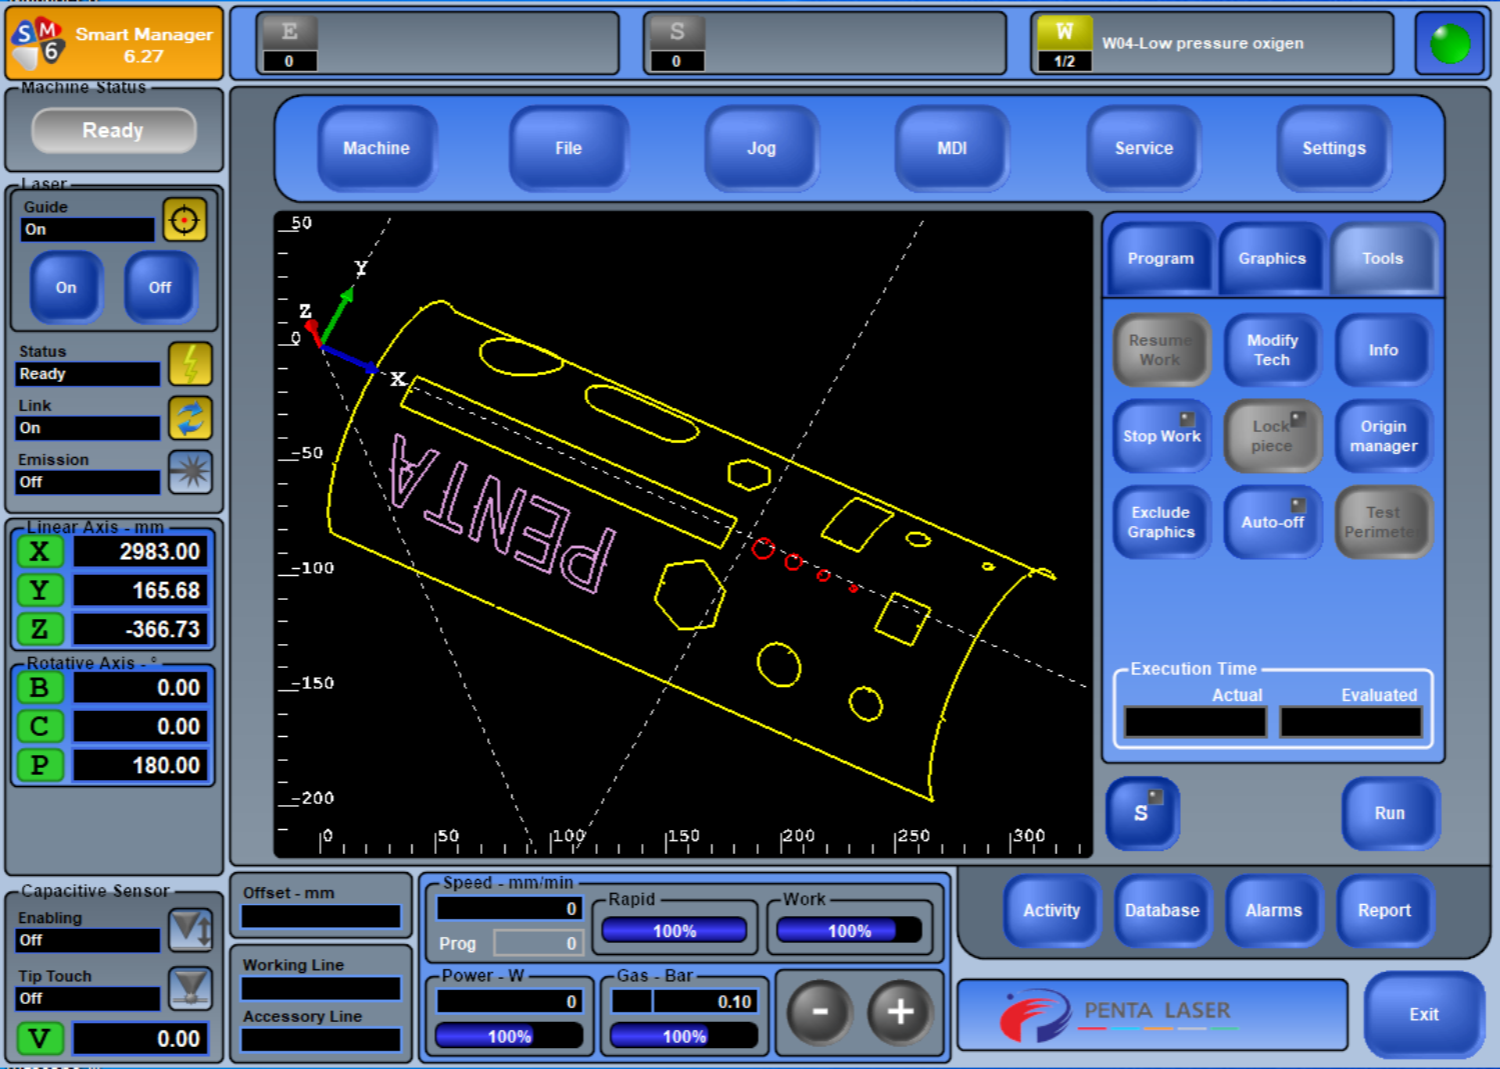Click the green C rotative axis label
1500x1069 pixels.
(40, 727)
